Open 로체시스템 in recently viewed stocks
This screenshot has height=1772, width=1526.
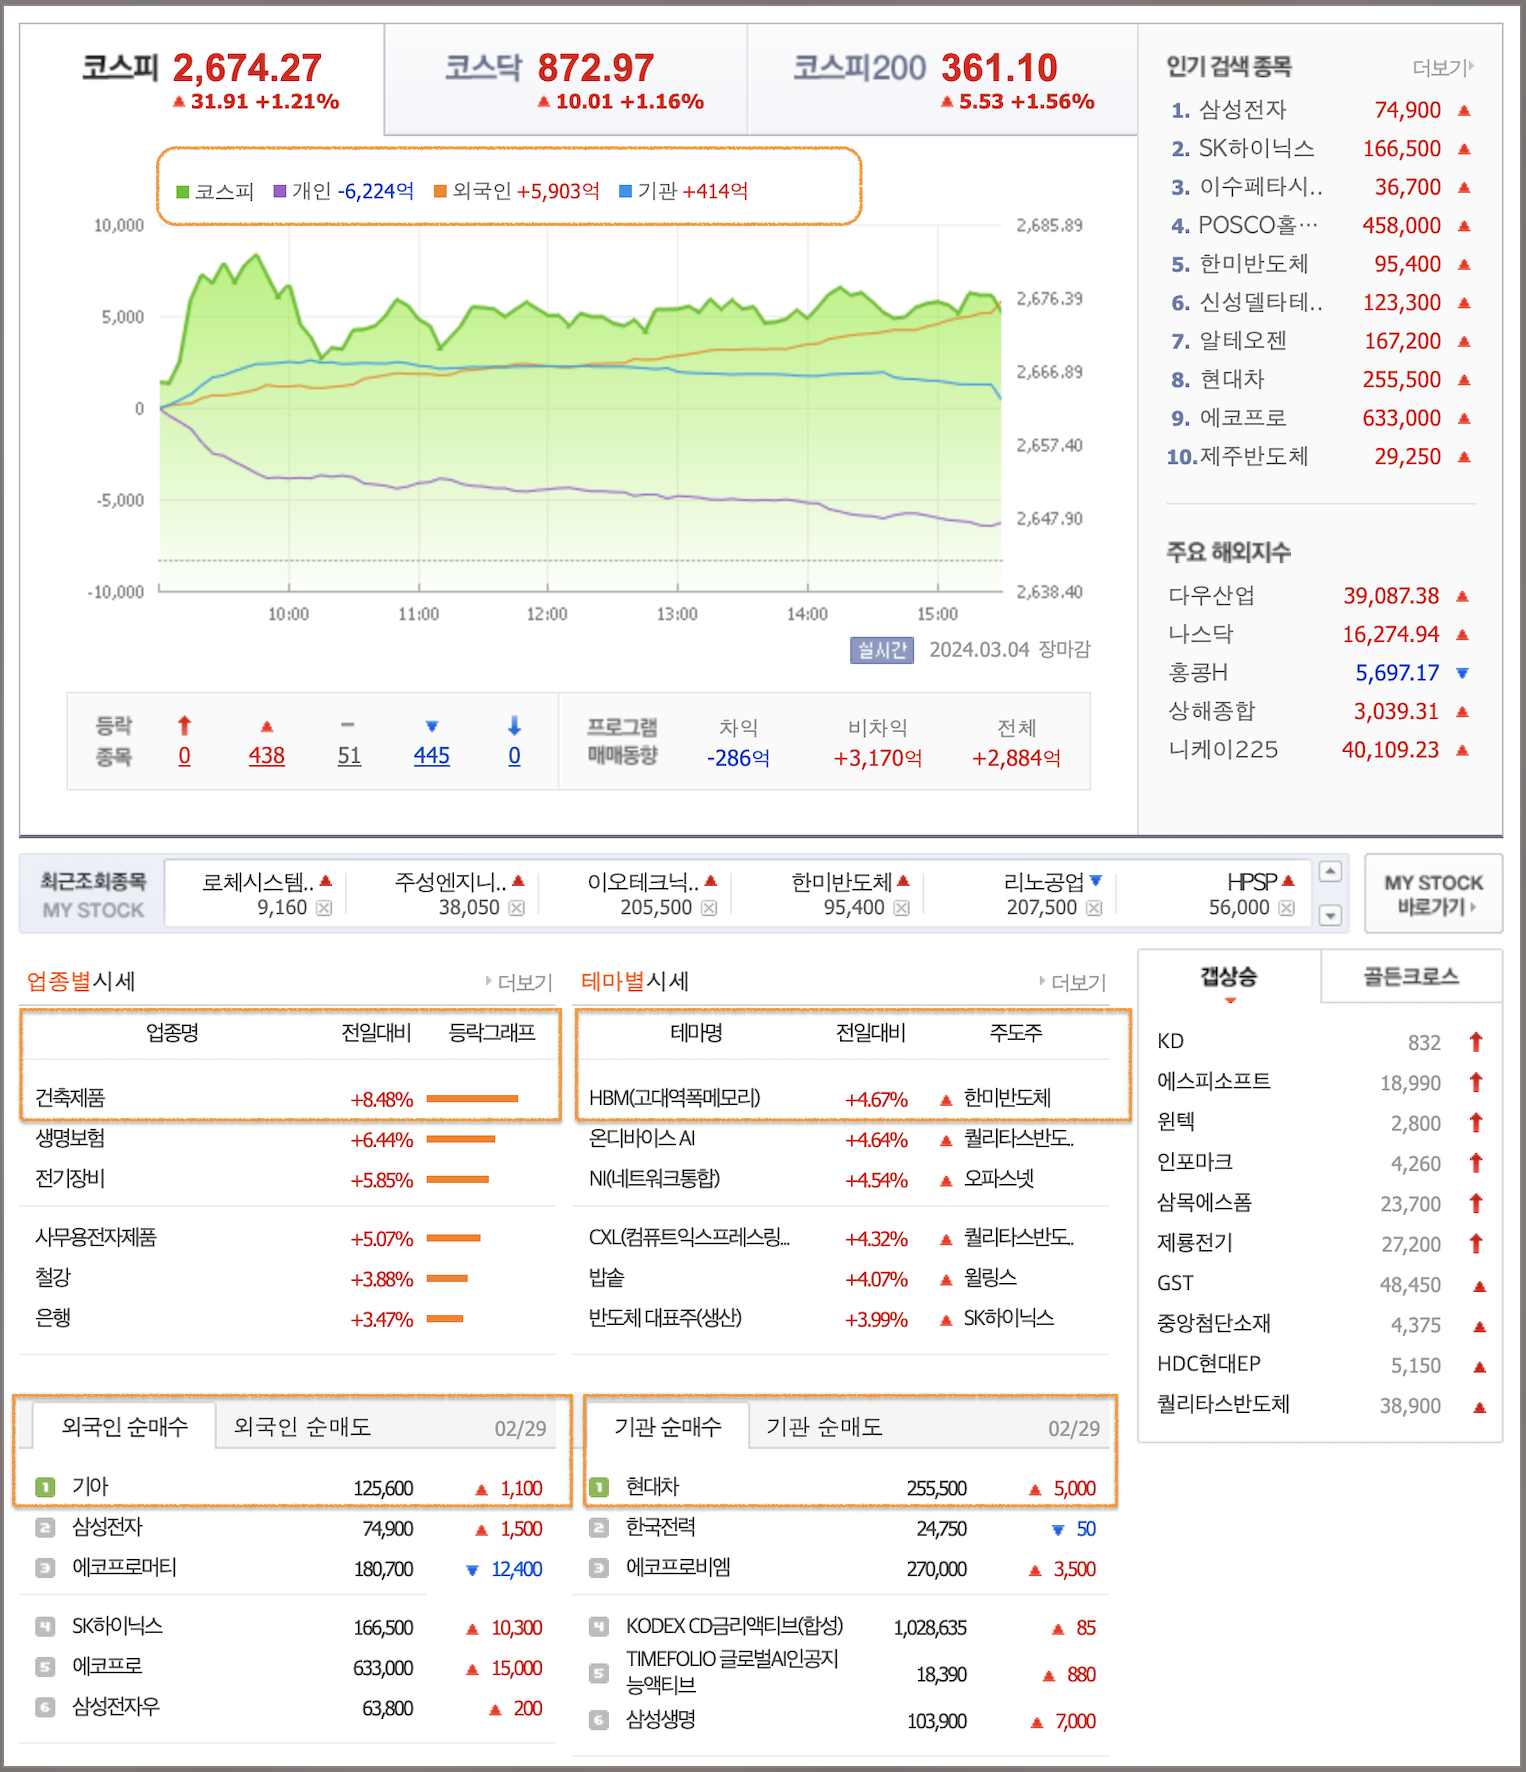coord(258,882)
